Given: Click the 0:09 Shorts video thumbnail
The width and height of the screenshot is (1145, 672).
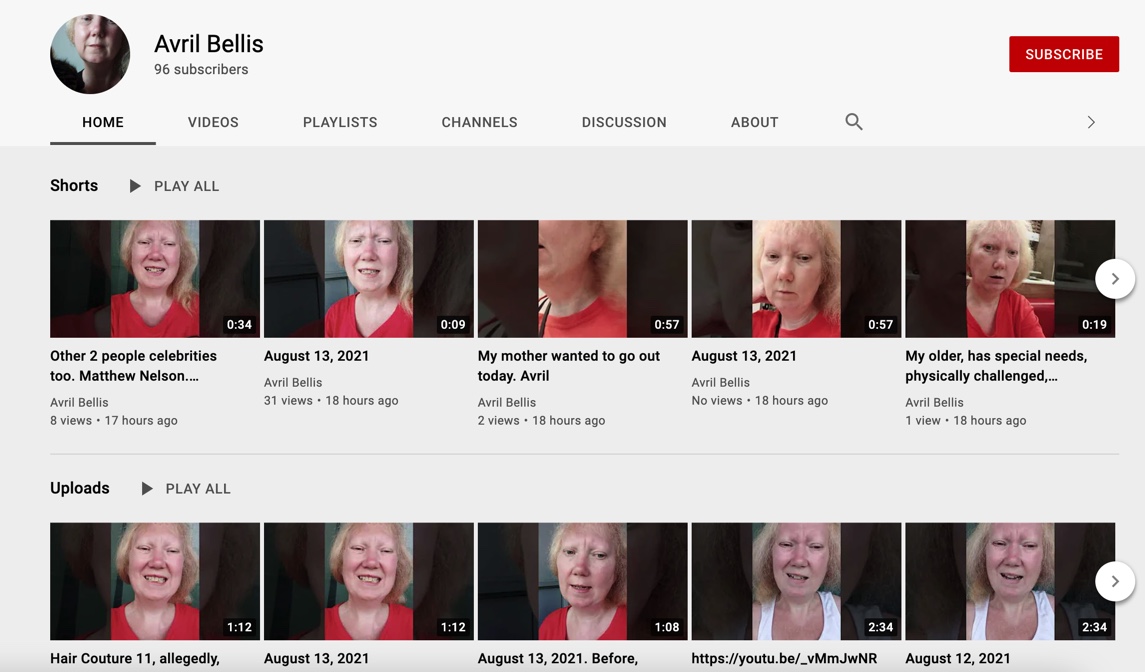Looking at the screenshot, I should tap(369, 279).
